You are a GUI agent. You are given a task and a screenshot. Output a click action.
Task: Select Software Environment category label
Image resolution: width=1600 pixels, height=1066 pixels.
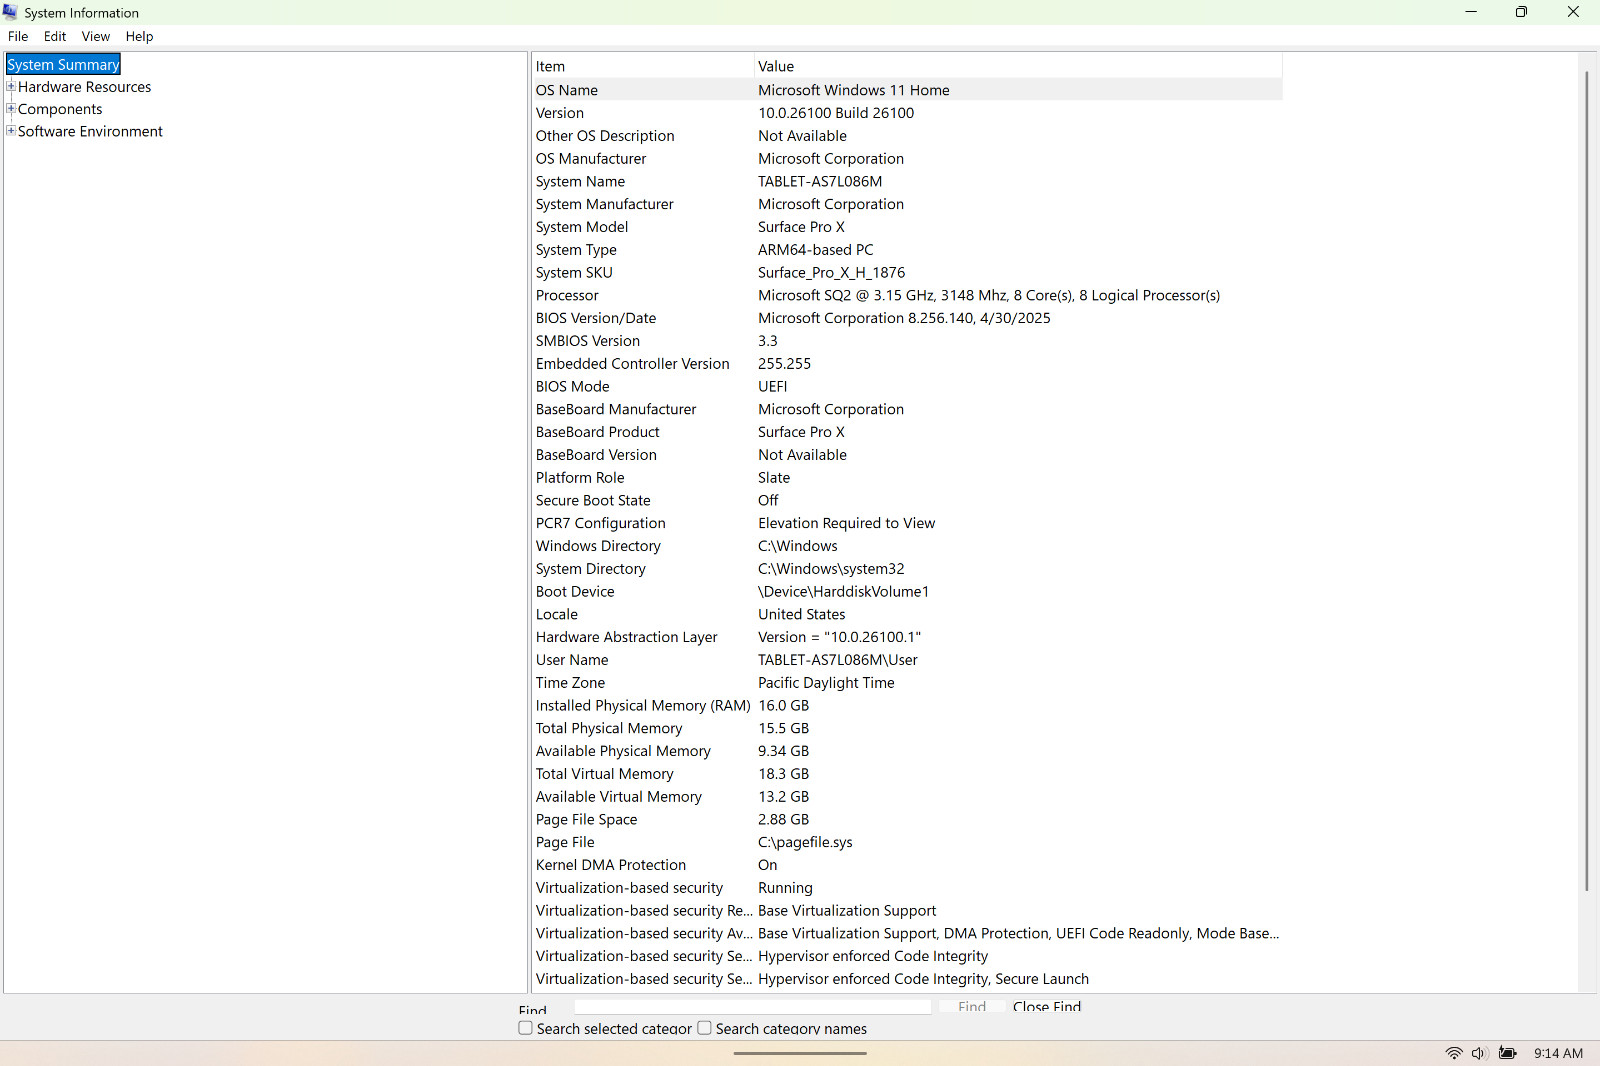pyautogui.click(x=90, y=131)
